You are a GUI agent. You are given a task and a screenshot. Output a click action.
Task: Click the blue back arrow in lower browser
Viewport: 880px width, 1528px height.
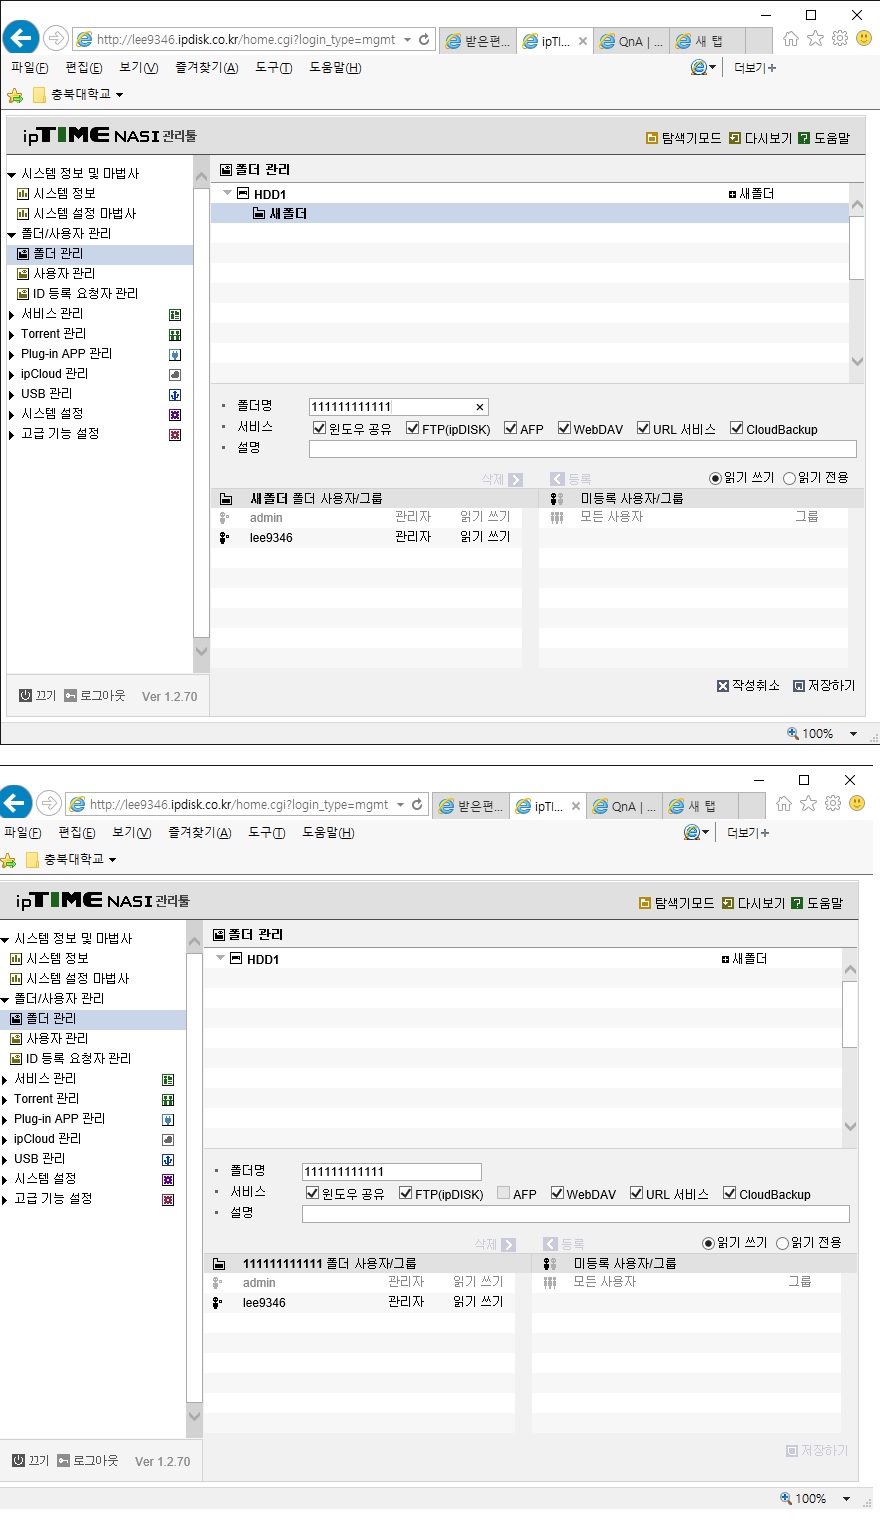click(13, 802)
